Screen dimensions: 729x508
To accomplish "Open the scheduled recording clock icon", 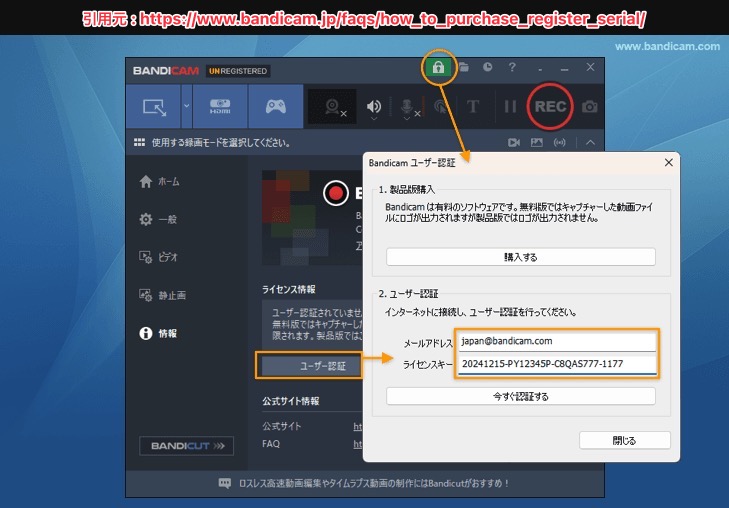I will click(487, 68).
